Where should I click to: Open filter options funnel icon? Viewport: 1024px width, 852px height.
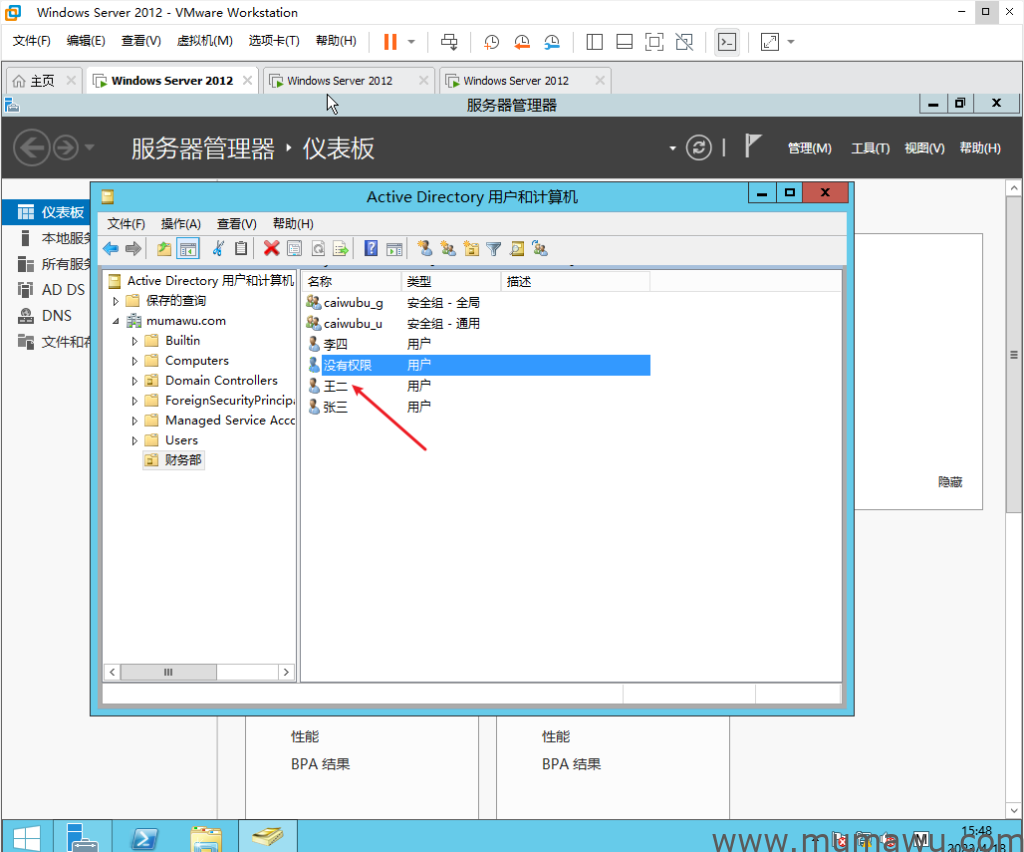tap(494, 249)
